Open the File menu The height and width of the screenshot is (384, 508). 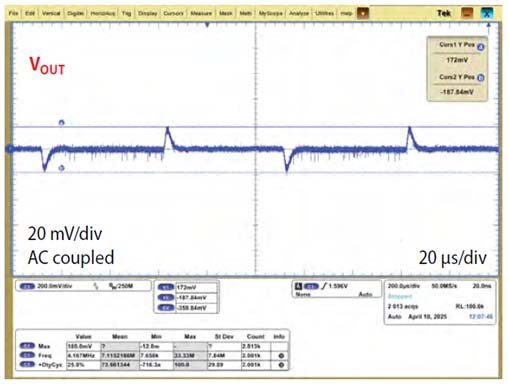point(13,13)
